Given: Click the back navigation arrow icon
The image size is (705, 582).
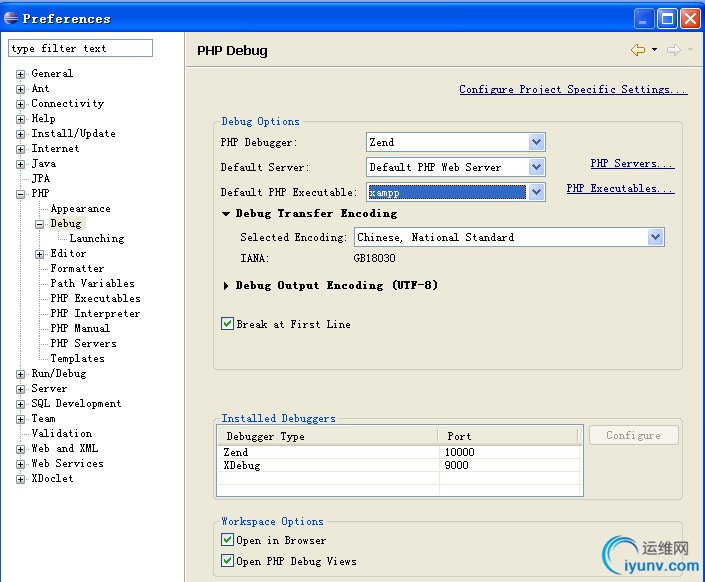Looking at the screenshot, I should point(638,49).
